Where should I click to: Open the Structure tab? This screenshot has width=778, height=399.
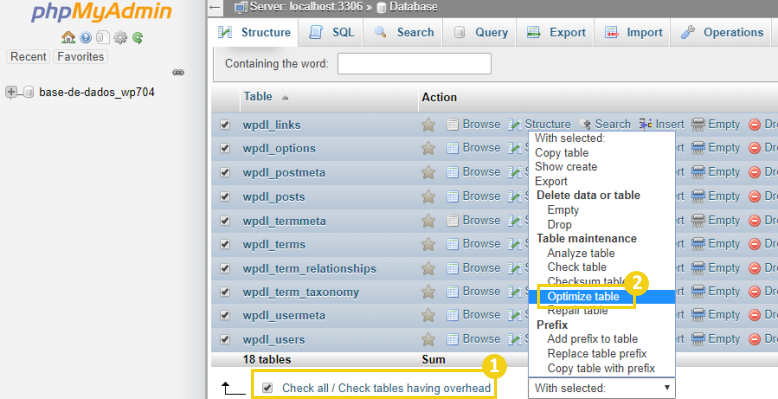click(x=255, y=32)
